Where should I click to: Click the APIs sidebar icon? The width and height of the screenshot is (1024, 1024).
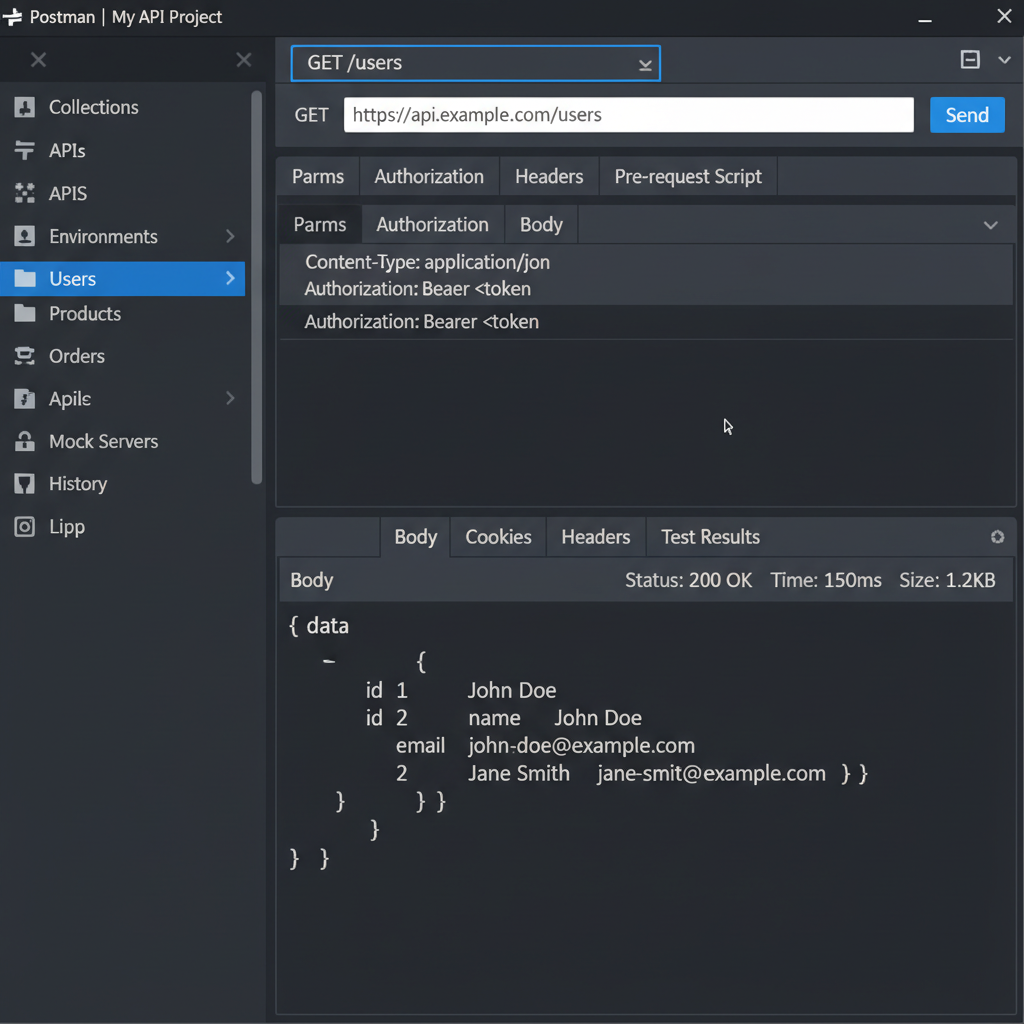click(25, 150)
